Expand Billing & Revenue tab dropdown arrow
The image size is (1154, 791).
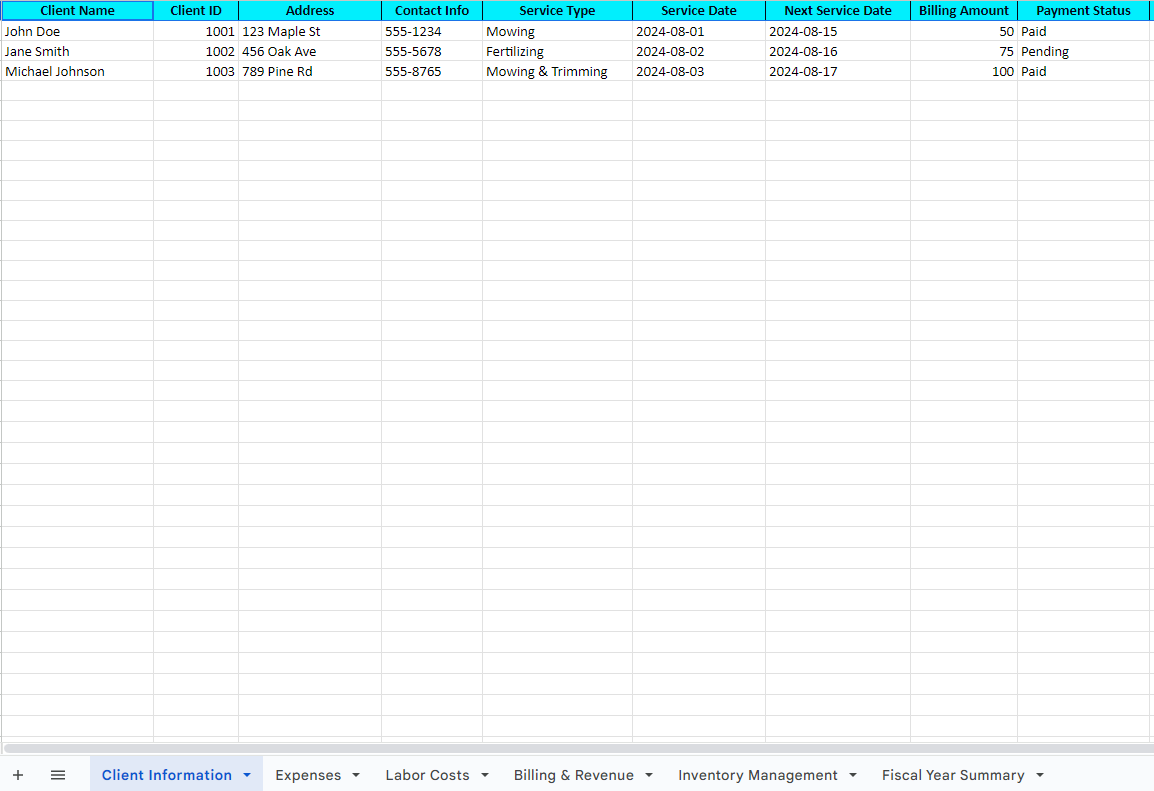pos(649,776)
